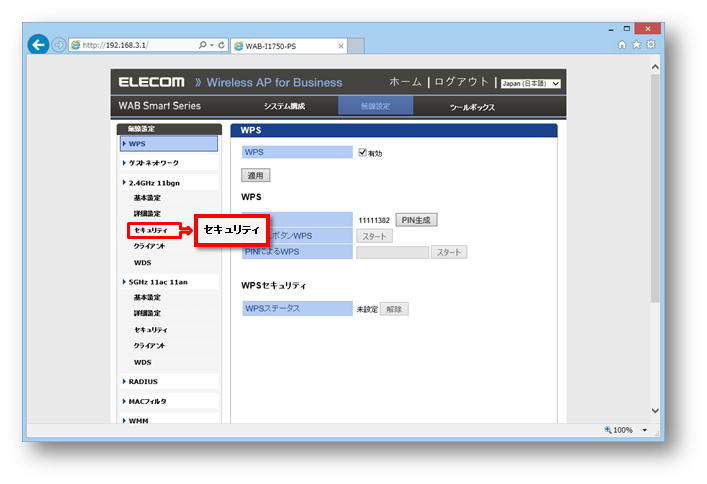Open 詳細設定 under 5GHz 11ac 11an

[147, 313]
